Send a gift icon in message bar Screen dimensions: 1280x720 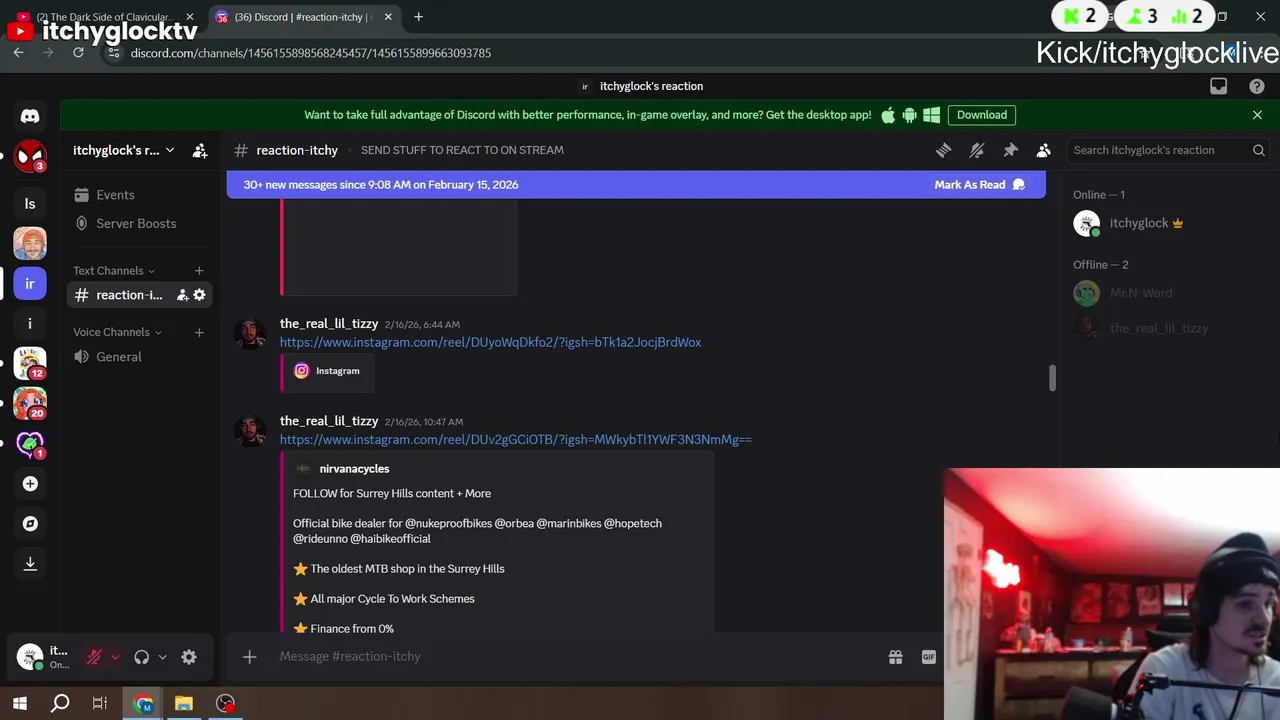coord(895,657)
